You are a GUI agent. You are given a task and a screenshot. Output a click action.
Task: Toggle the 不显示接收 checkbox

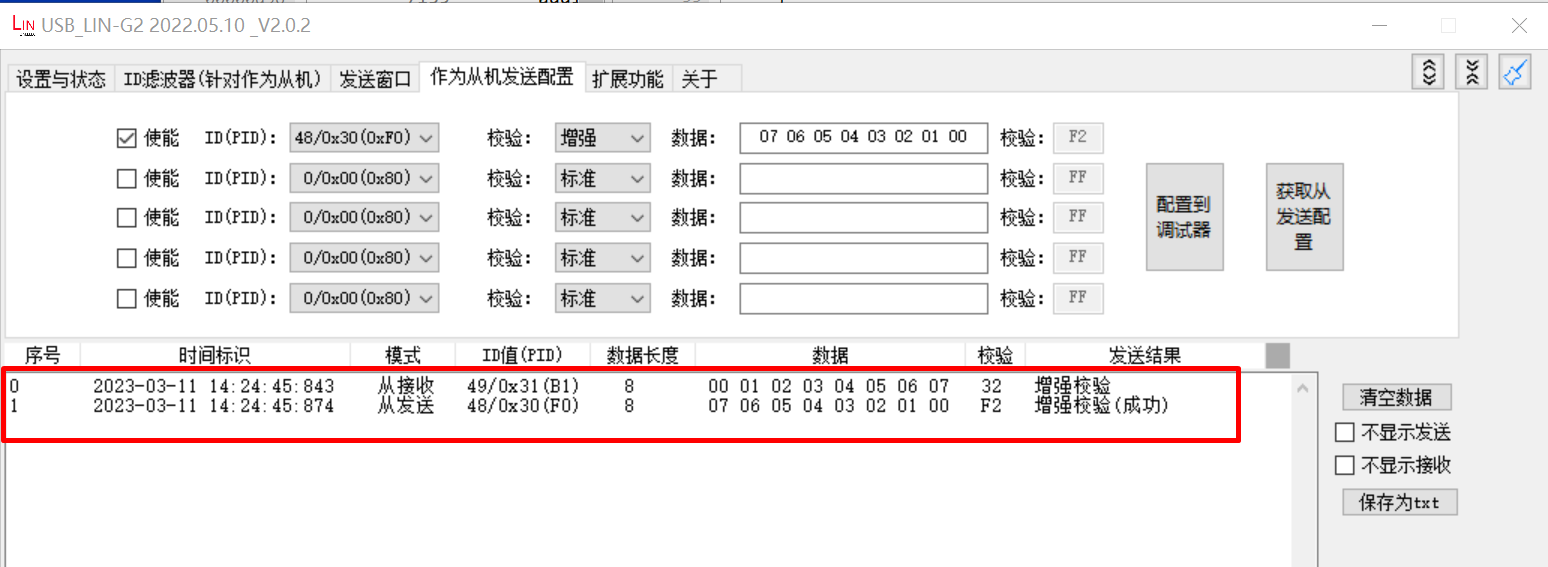(1345, 465)
